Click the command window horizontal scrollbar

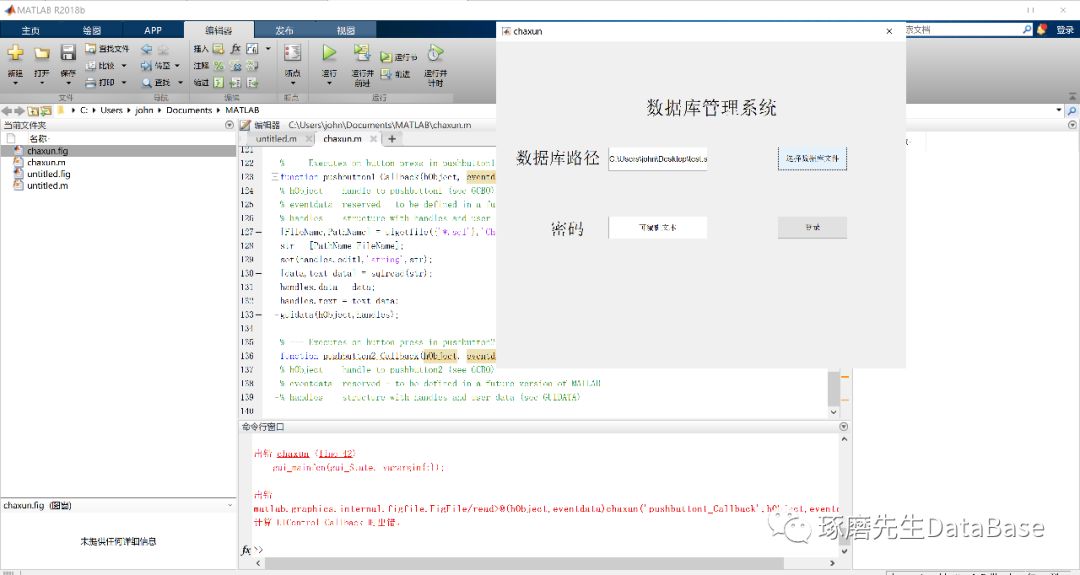[x=525, y=563]
